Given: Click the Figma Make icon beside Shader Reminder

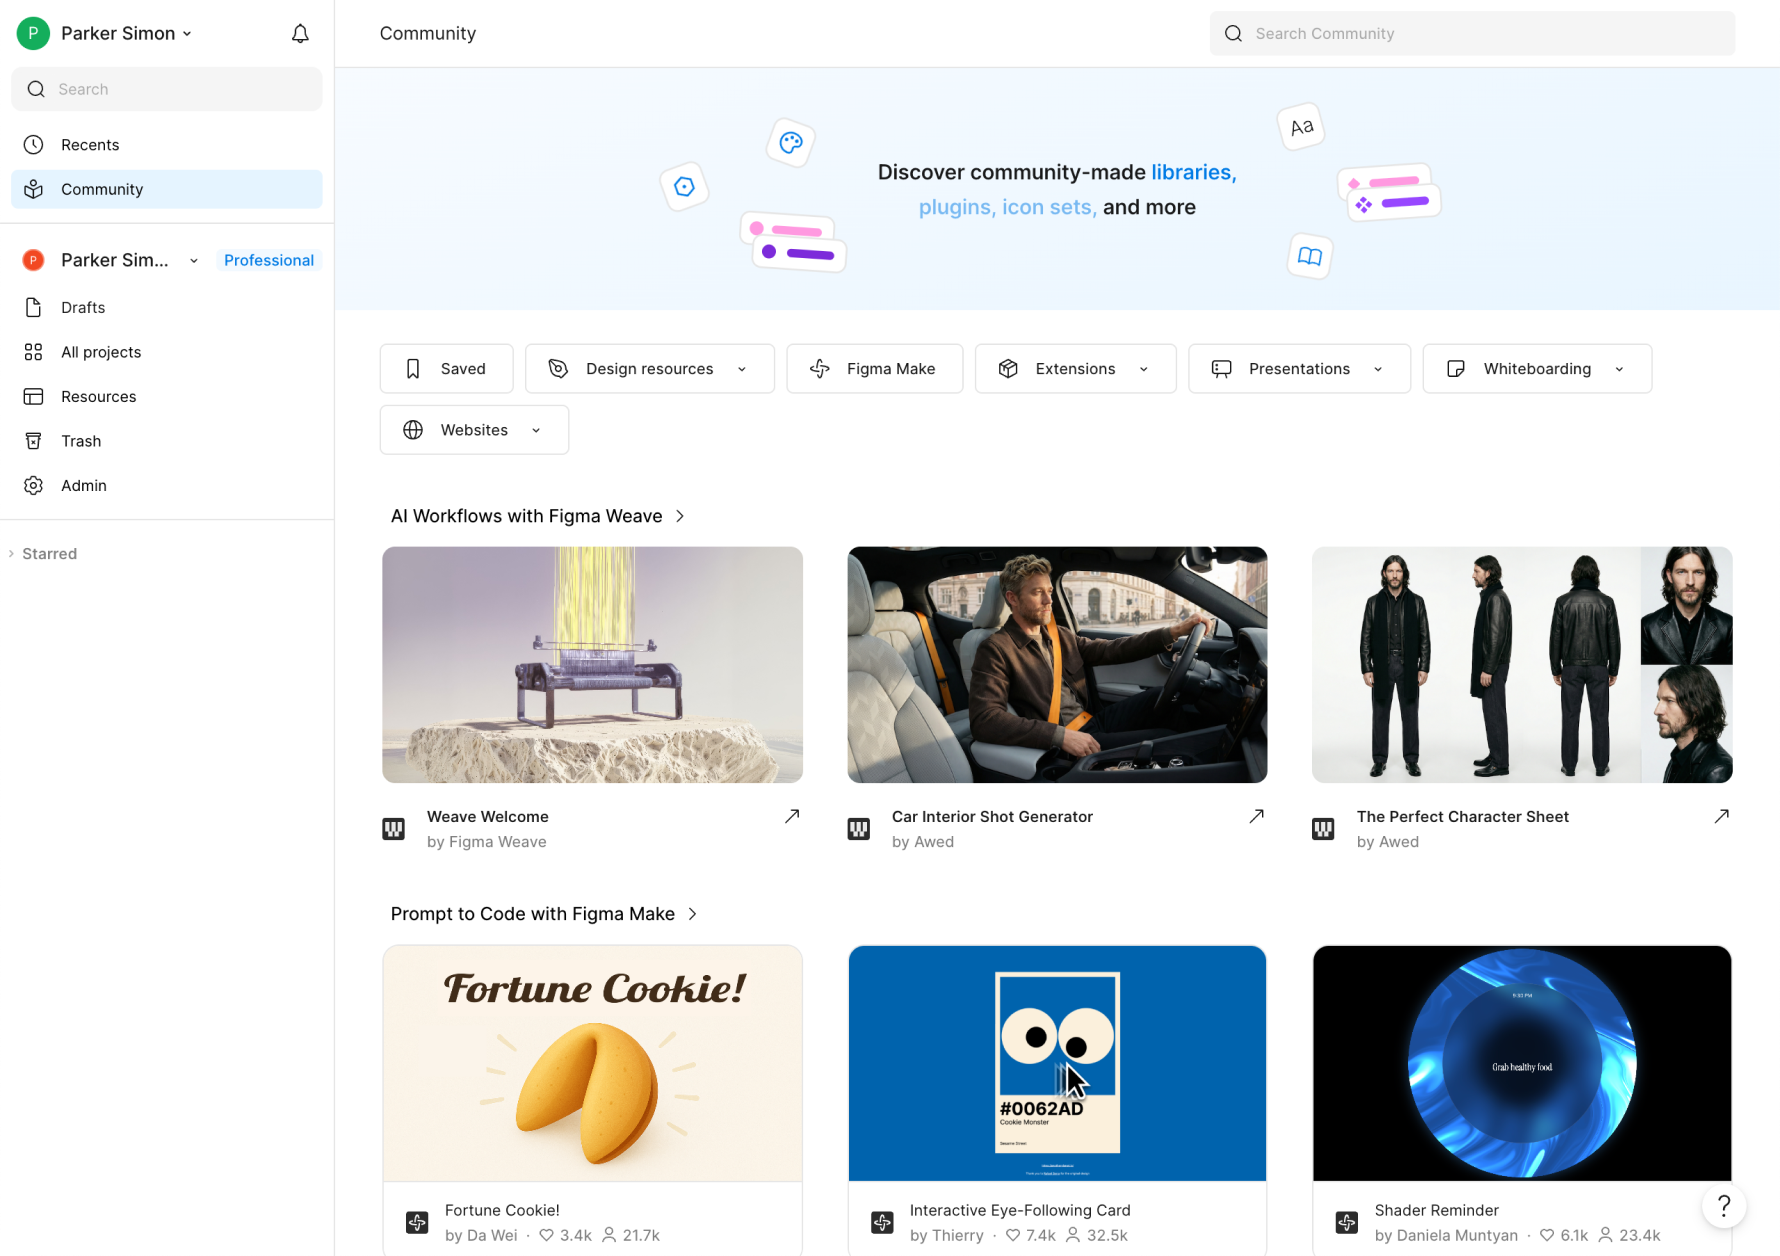Looking at the screenshot, I should tap(1347, 1222).
